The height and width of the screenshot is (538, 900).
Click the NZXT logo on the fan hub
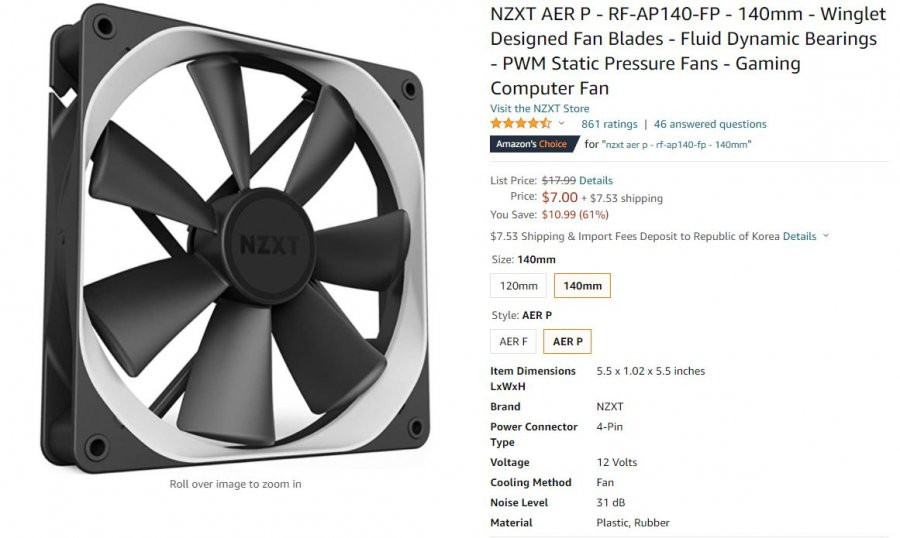point(269,245)
